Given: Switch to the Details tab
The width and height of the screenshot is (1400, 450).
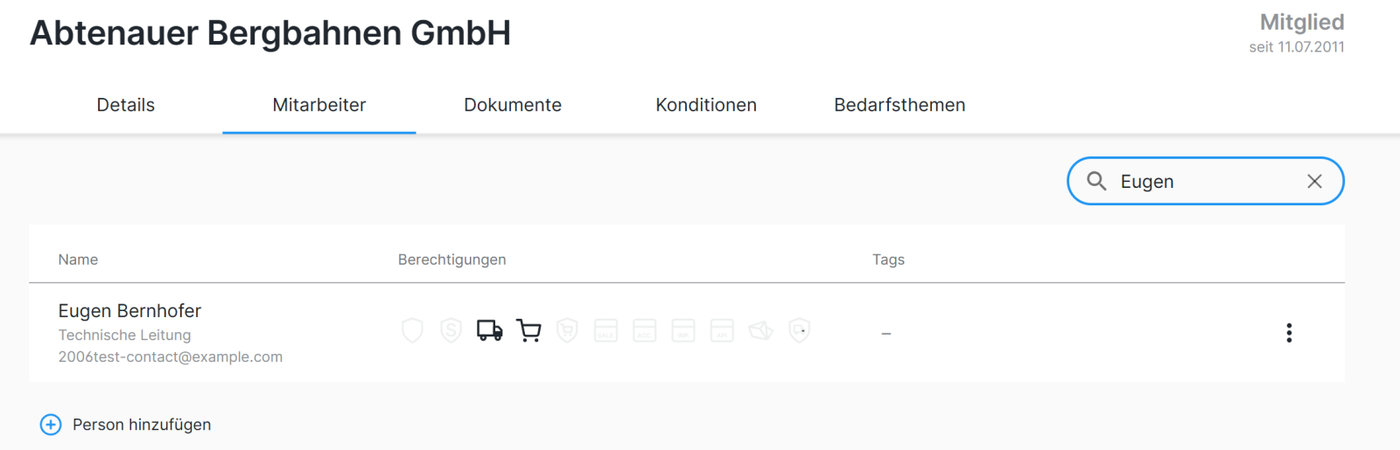Looking at the screenshot, I should pos(126,105).
